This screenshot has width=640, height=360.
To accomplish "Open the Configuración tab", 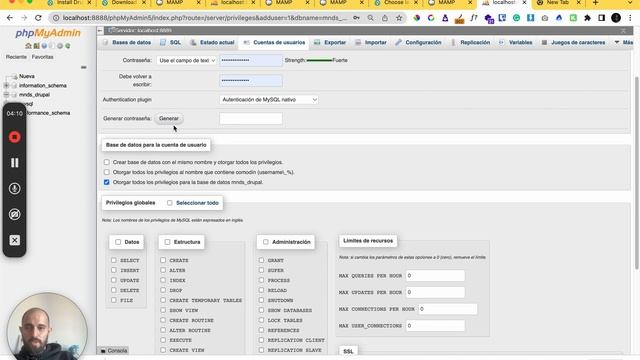I will coord(418,42).
